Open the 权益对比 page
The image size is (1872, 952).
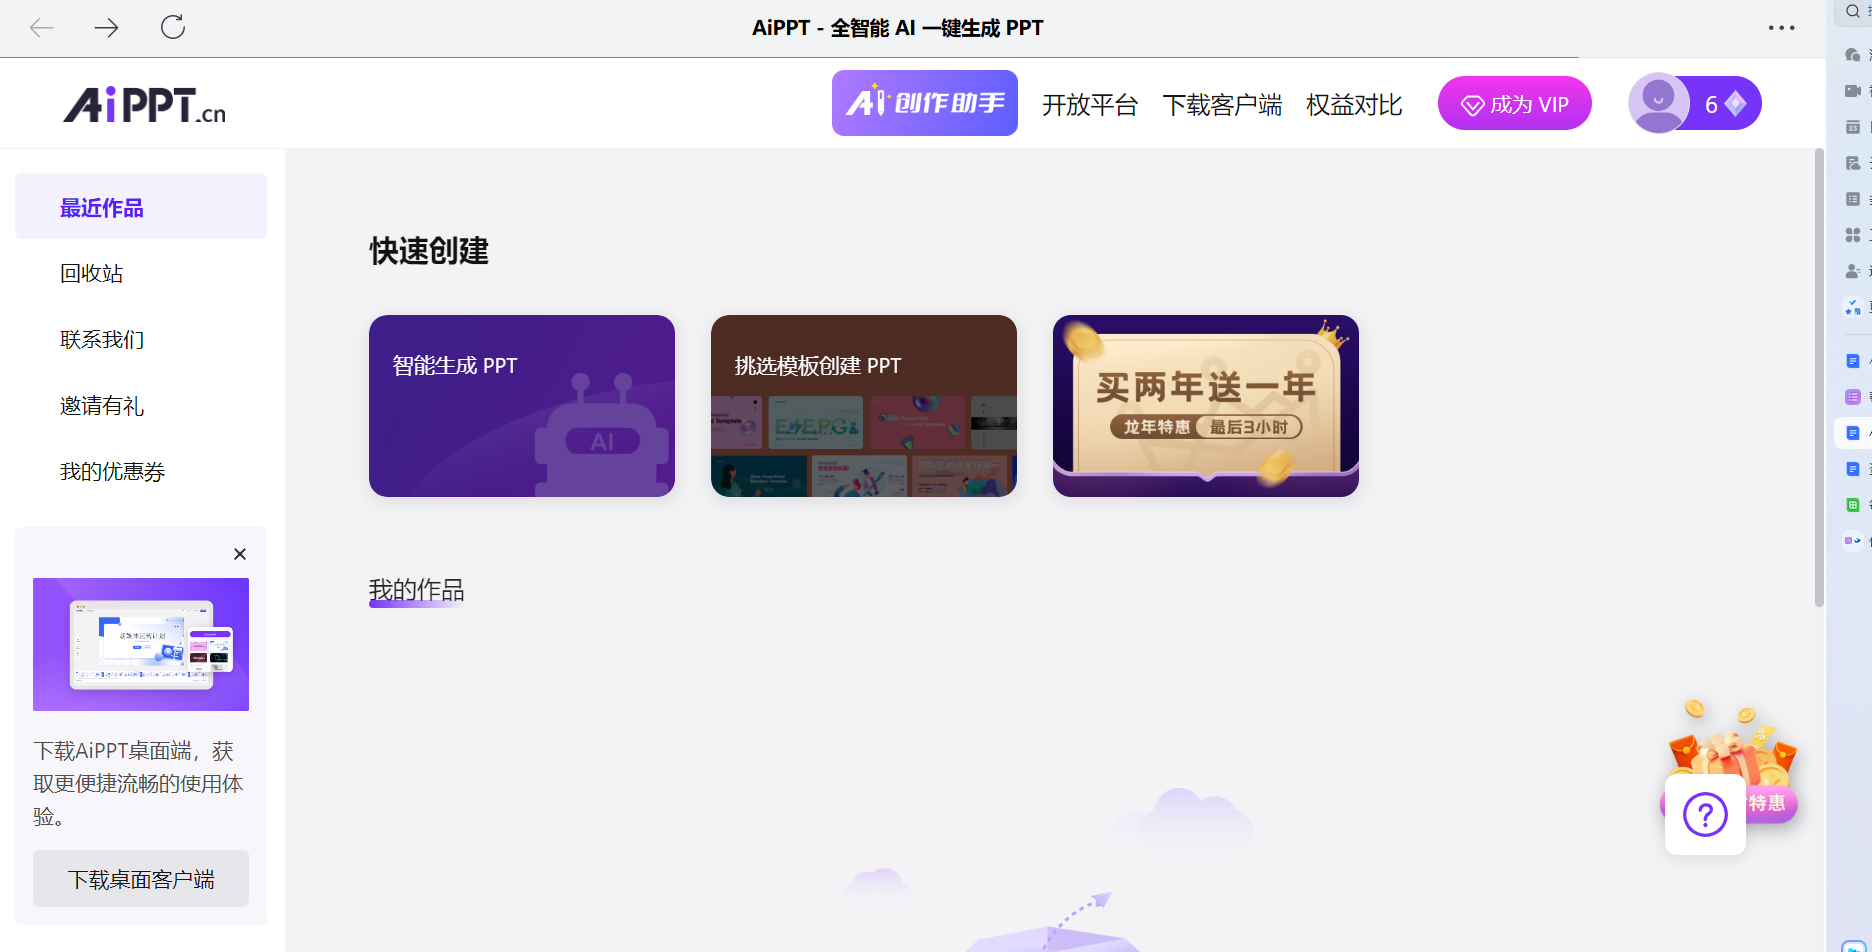click(x=1354, y=105)
